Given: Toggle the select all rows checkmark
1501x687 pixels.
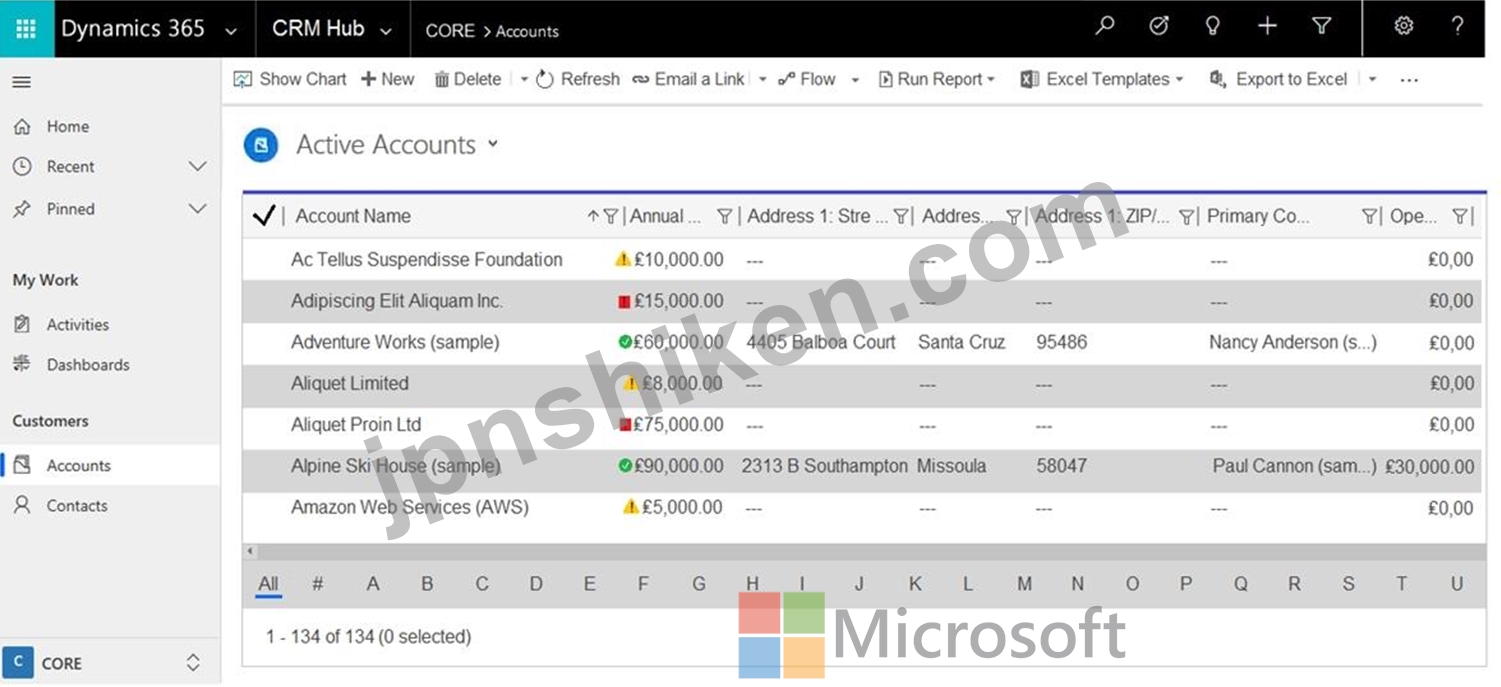Looking at the screenshot, I should [264, 216].
